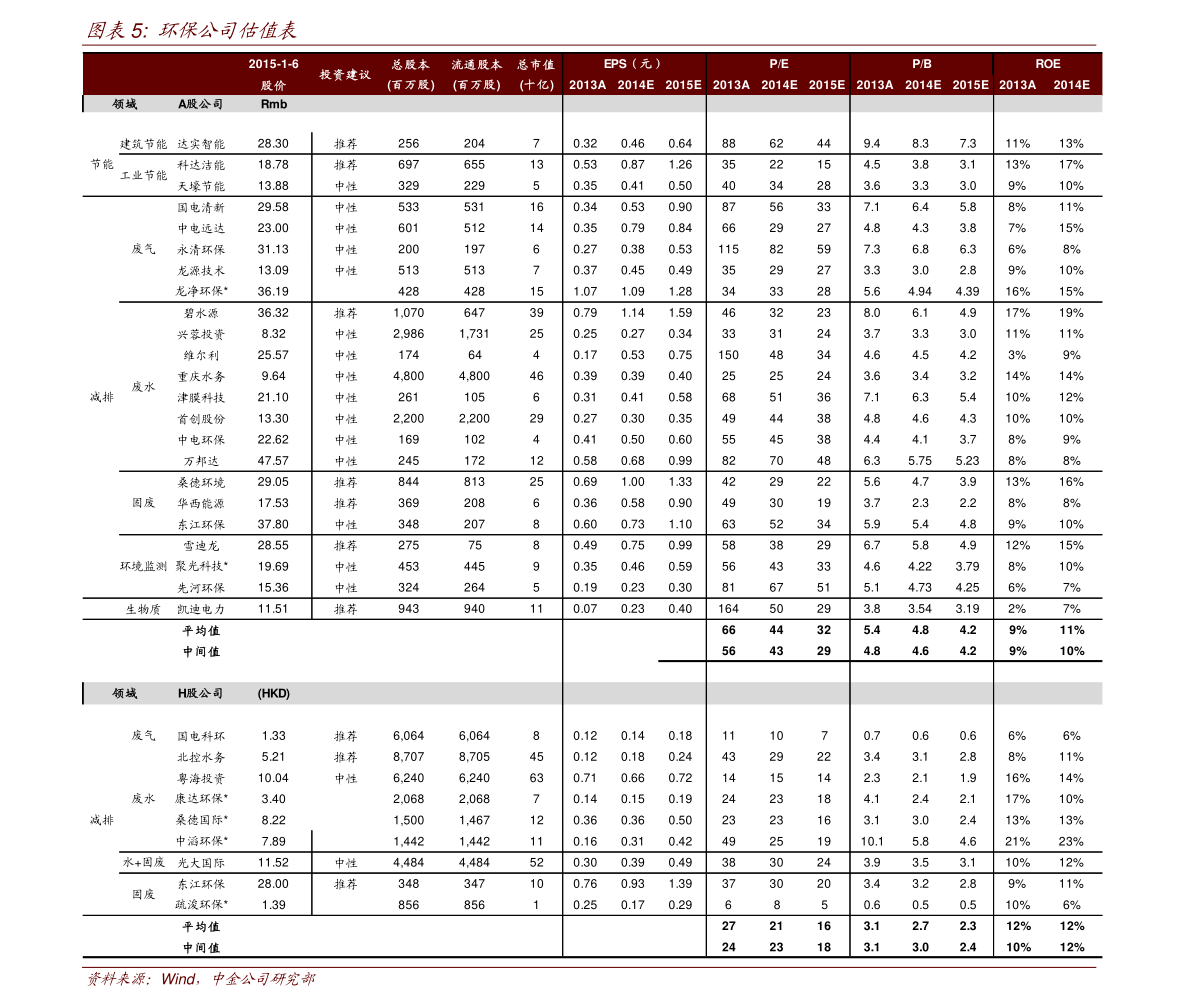
Task: Select the 0.50 EPS 2015E value
Action: pos(680,820)
